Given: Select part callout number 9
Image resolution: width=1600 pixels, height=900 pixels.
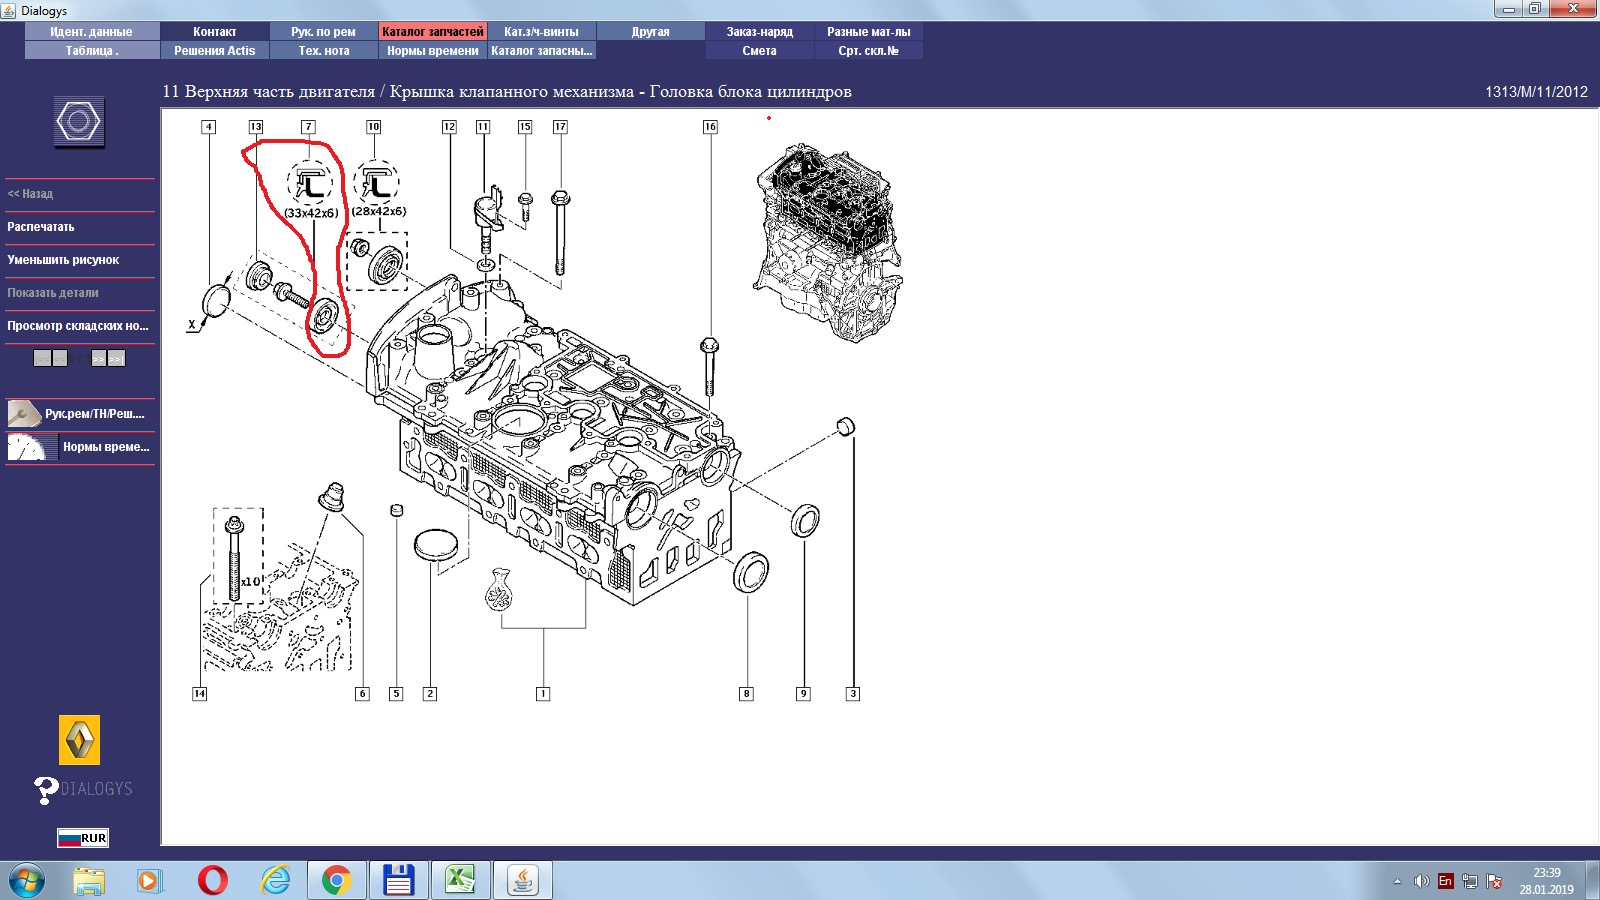Looking at the screenshot, I should [x=803, y=693].
